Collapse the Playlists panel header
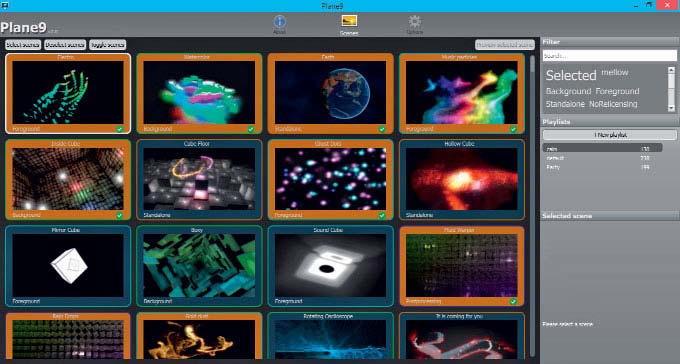680x364 pixels. pyautogui.click(x=610, y=122)
